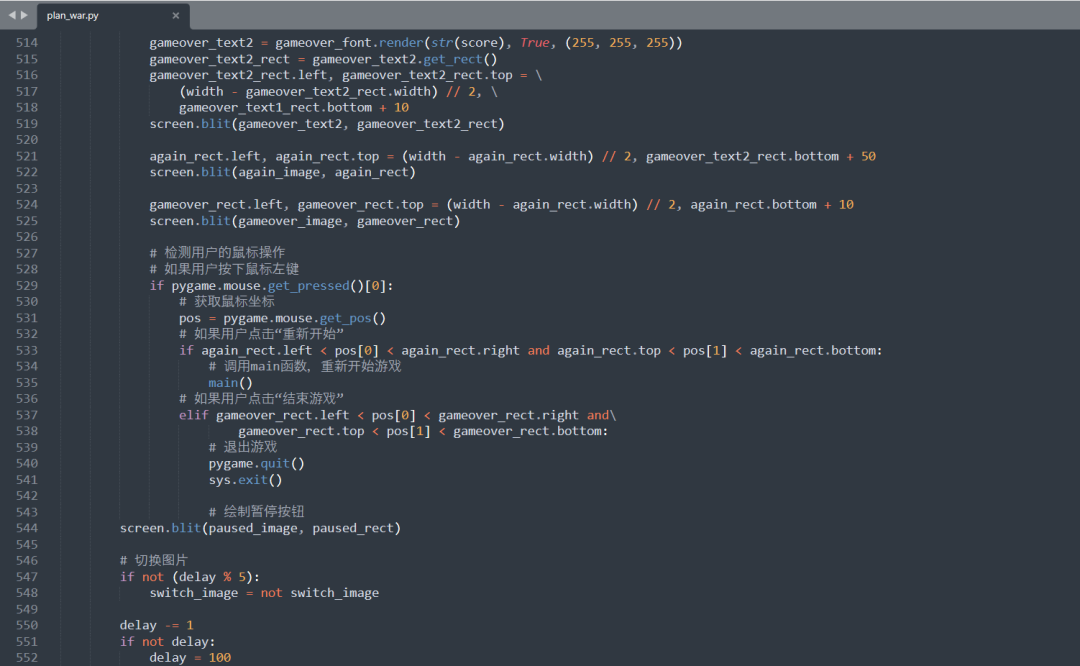Click the True keyword on line 514
Viewport: 1080px width, 666px height.
[535, 42]
